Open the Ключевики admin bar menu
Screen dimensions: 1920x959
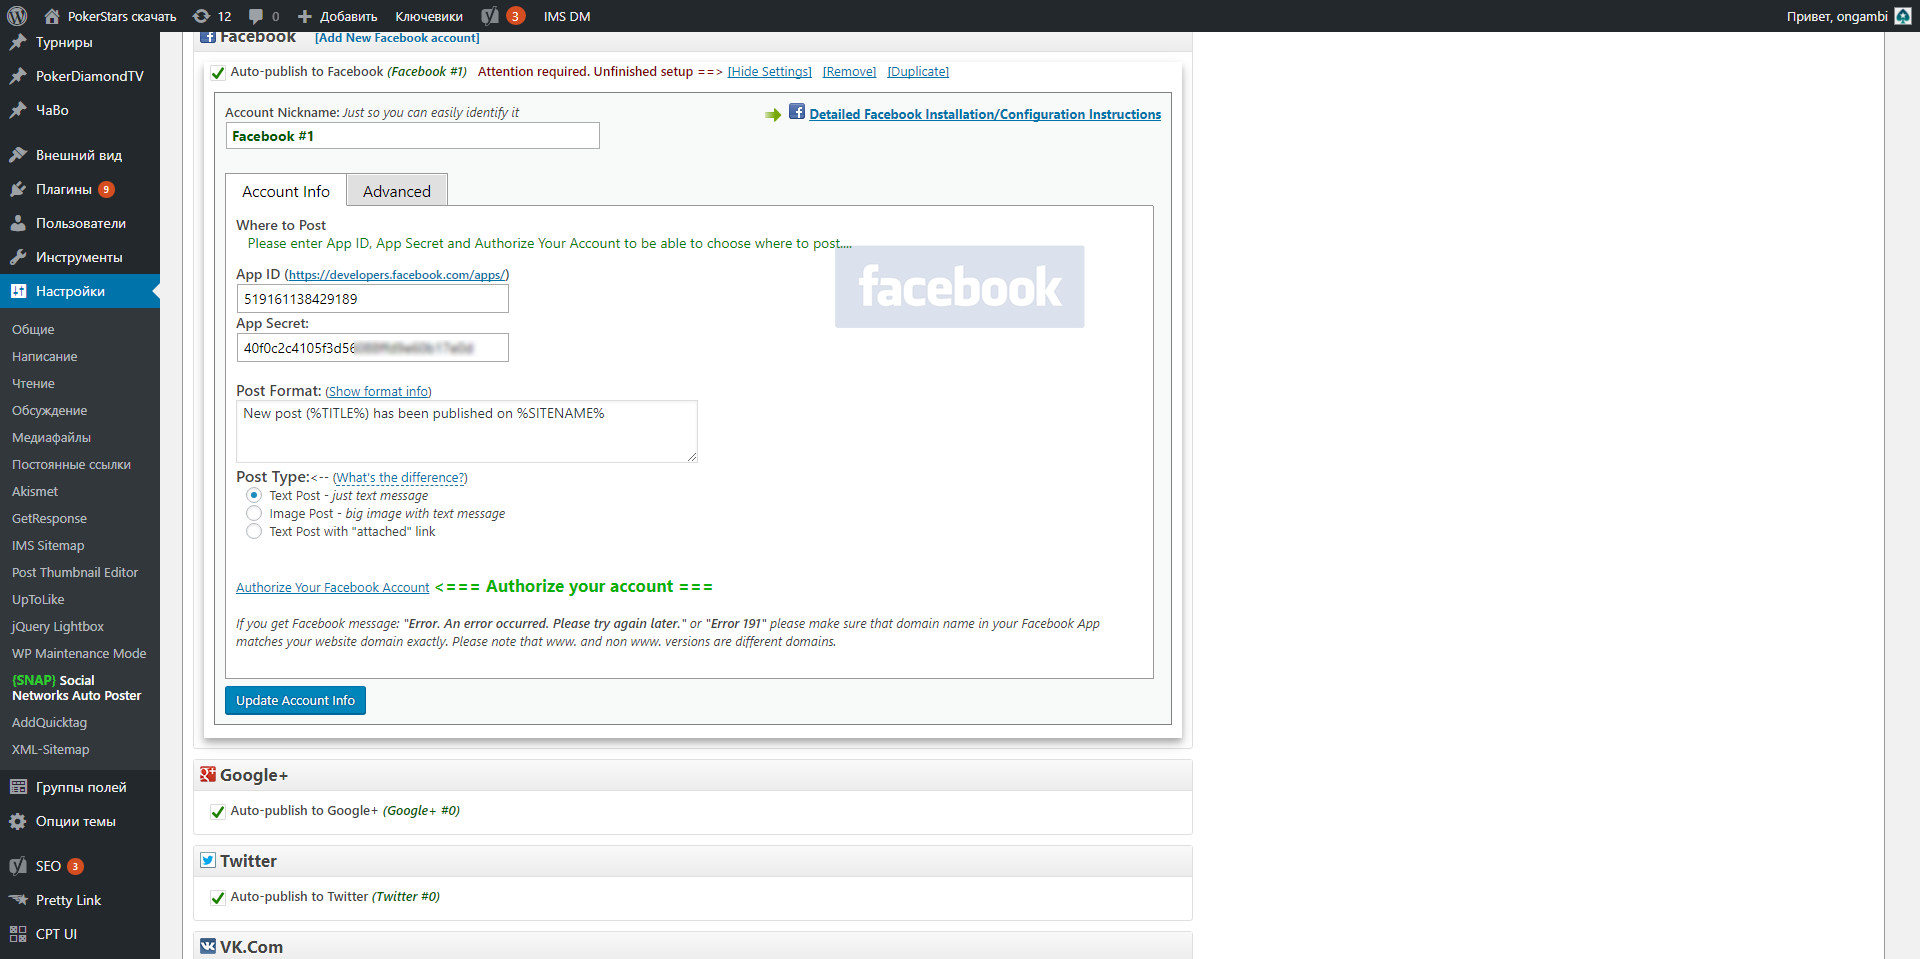(x=429, y=16)
